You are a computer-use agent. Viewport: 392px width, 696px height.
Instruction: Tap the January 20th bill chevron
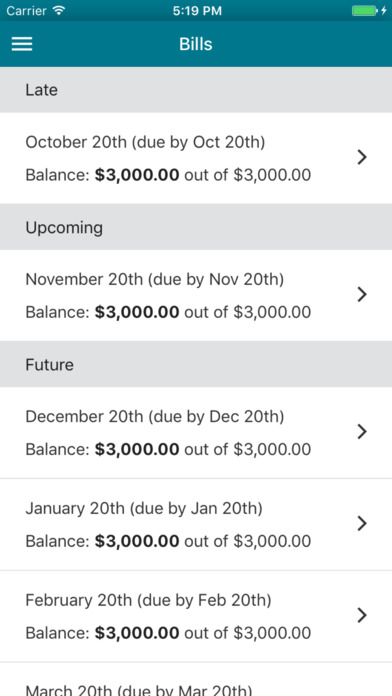click(362, 524)
